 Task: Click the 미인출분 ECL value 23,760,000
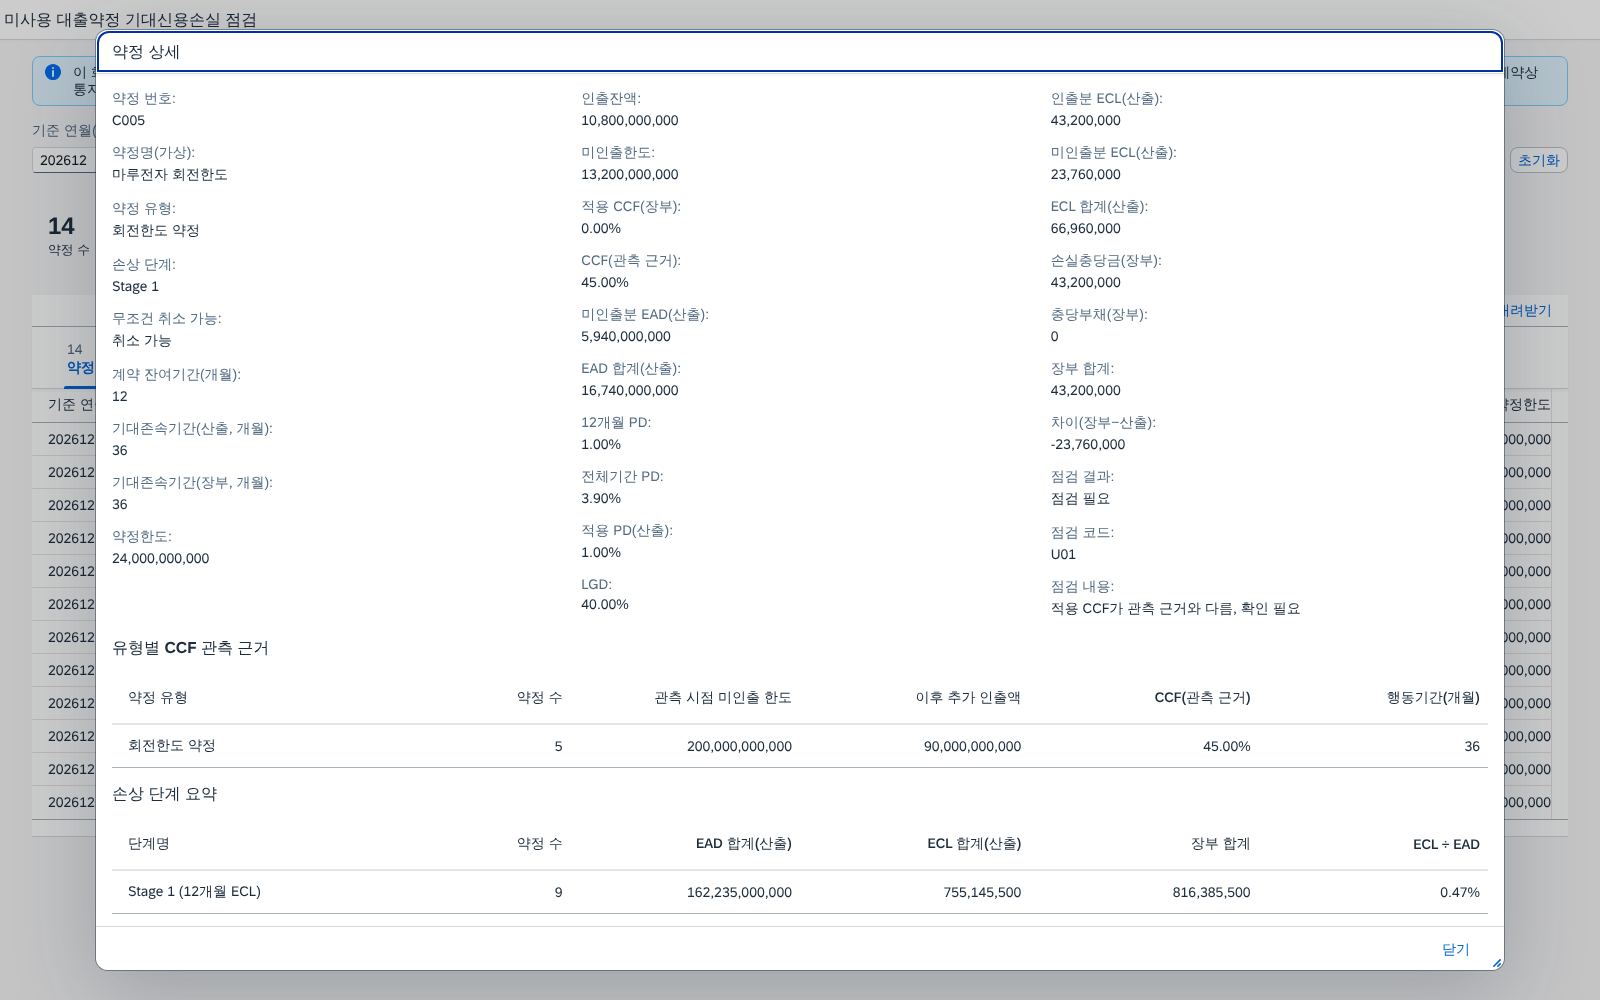(x=1085, y=174)
